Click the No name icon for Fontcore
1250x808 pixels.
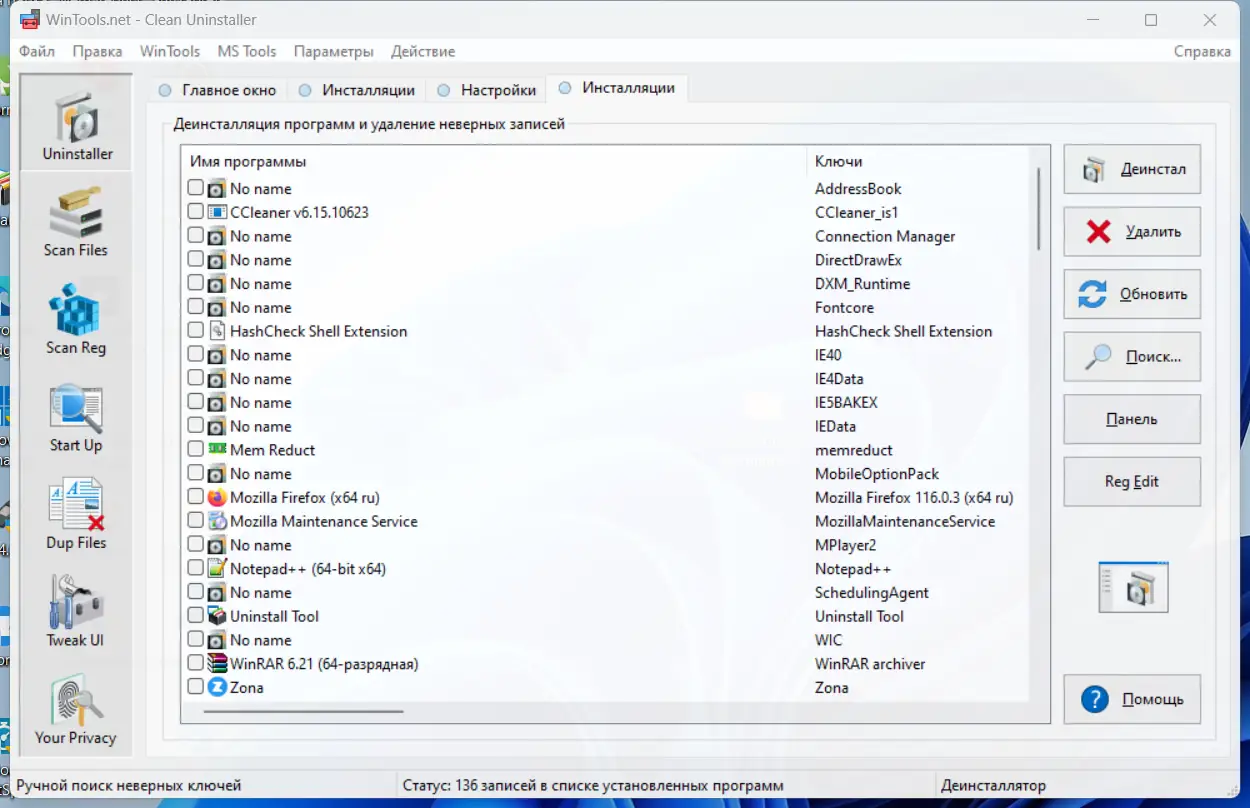[x=217, y=308]
